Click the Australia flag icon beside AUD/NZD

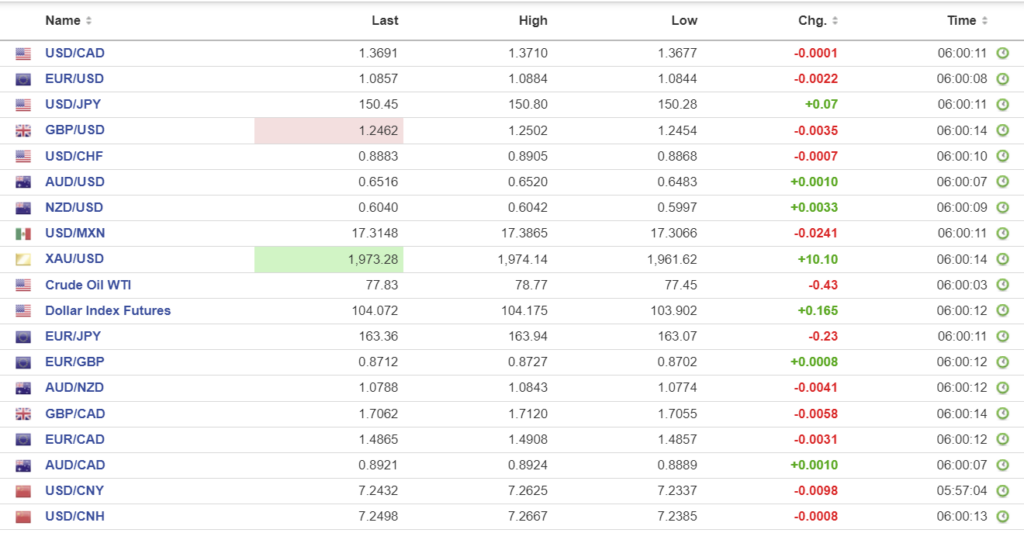23,388
